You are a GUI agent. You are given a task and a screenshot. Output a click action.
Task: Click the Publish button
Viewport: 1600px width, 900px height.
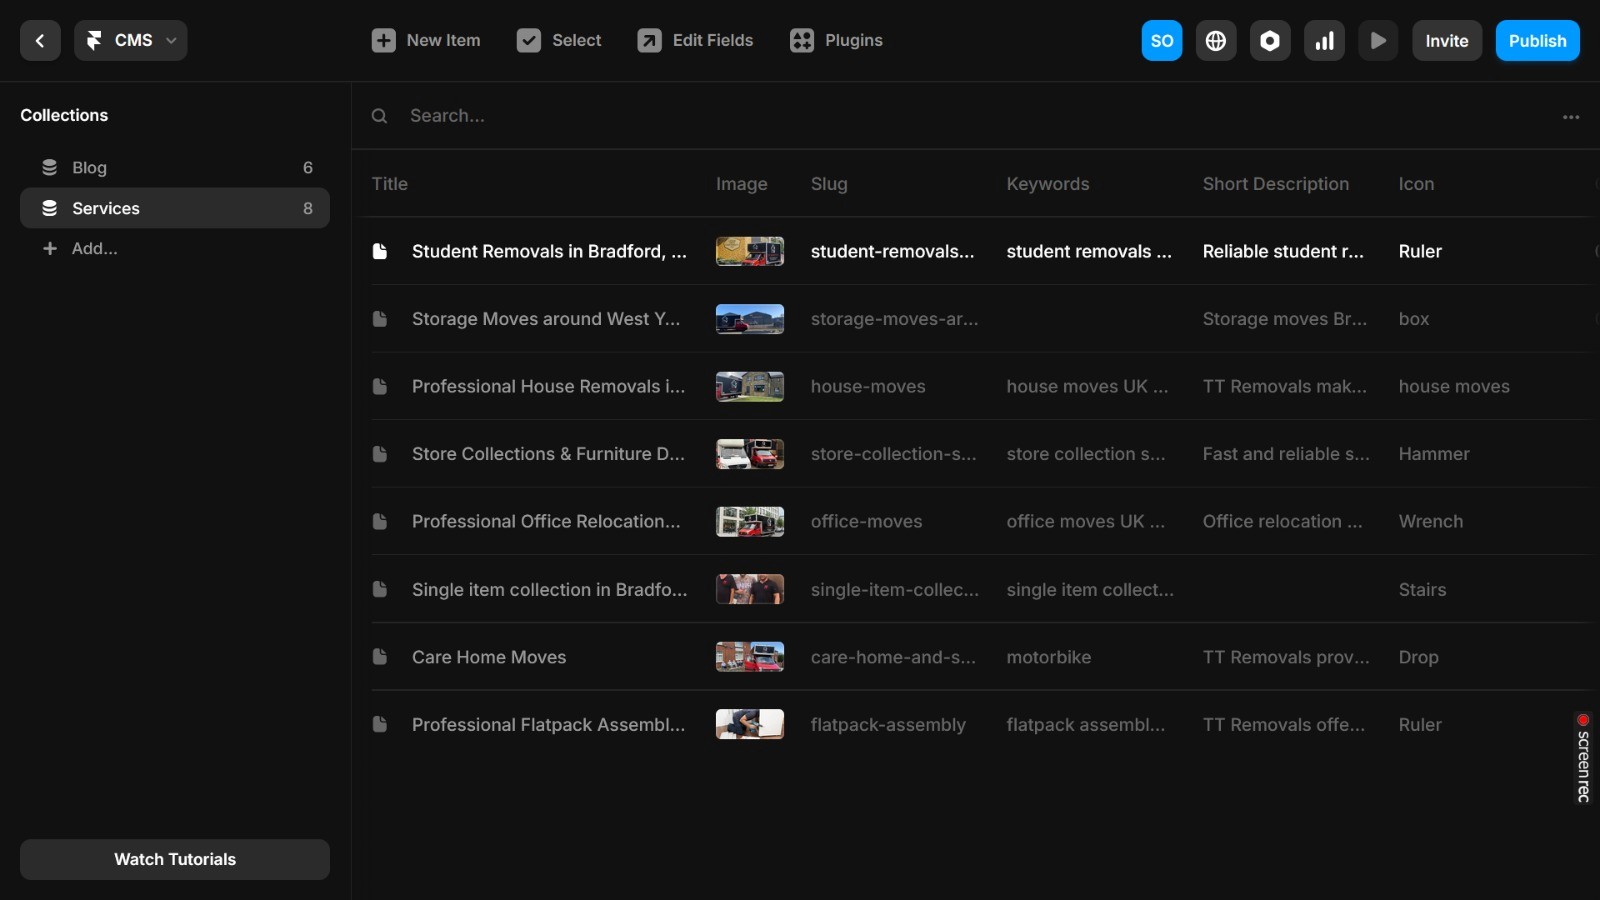1538,41
